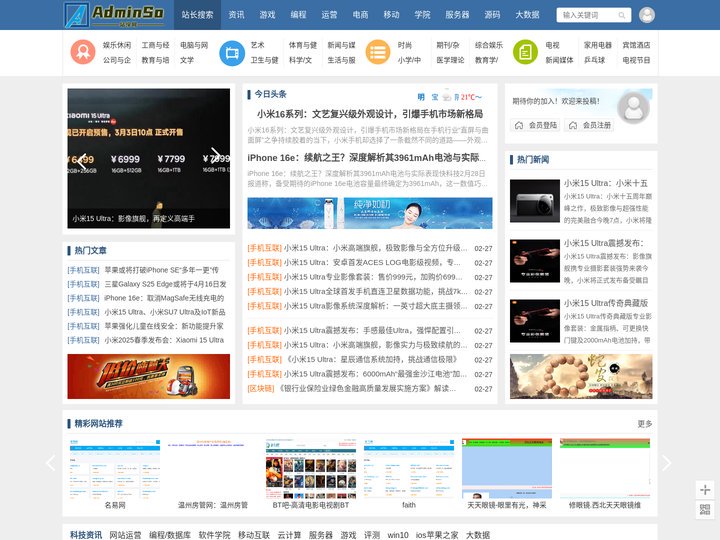Open 小米15 Ultra传奇典藏版 news thumbnail

point(534,321)
